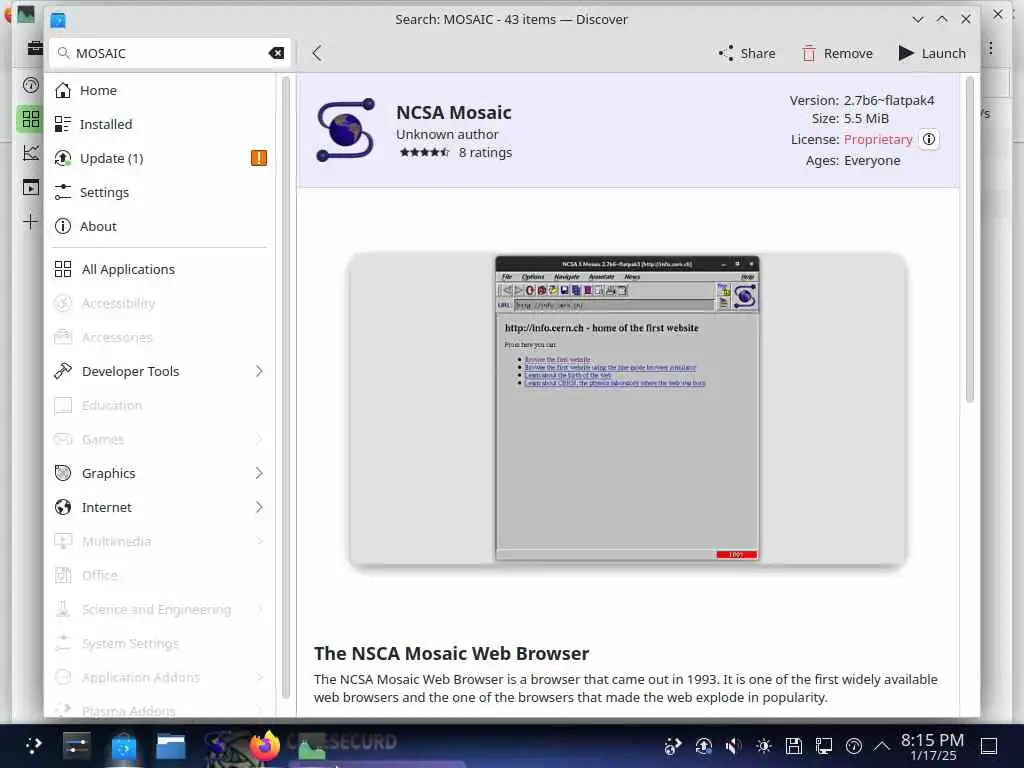Screen dimensions: 1024x768
Task: Click the "Unknown author" text
Action: tap(447, 134)
